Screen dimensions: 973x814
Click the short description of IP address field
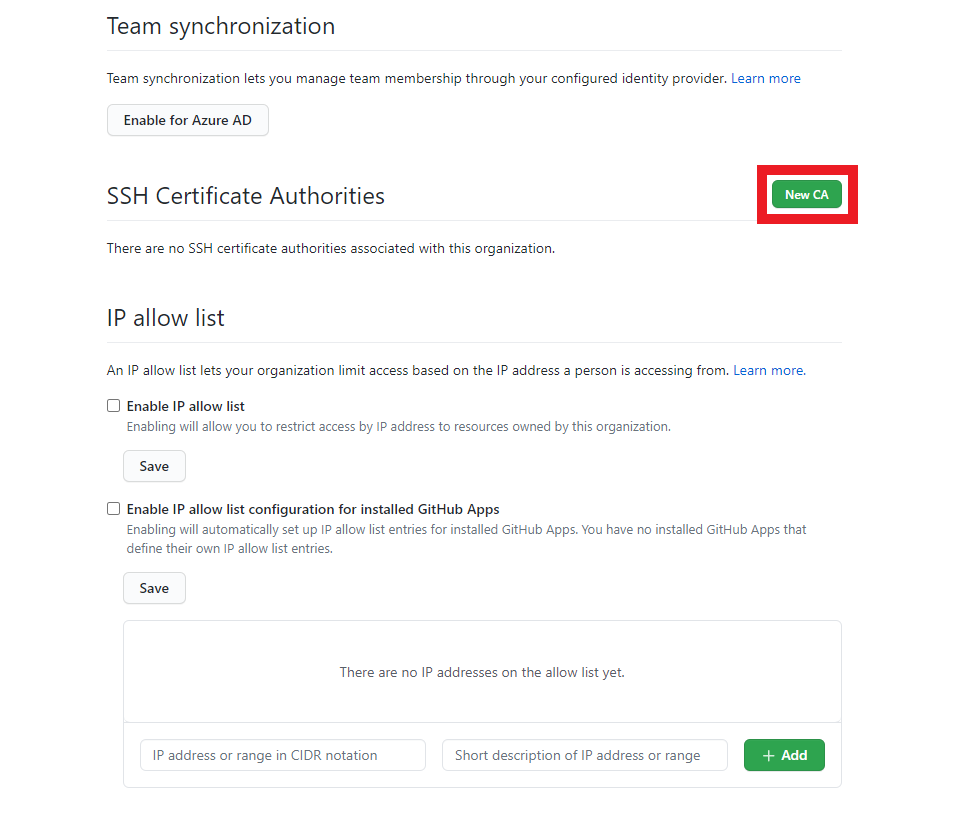coord(584,755)
